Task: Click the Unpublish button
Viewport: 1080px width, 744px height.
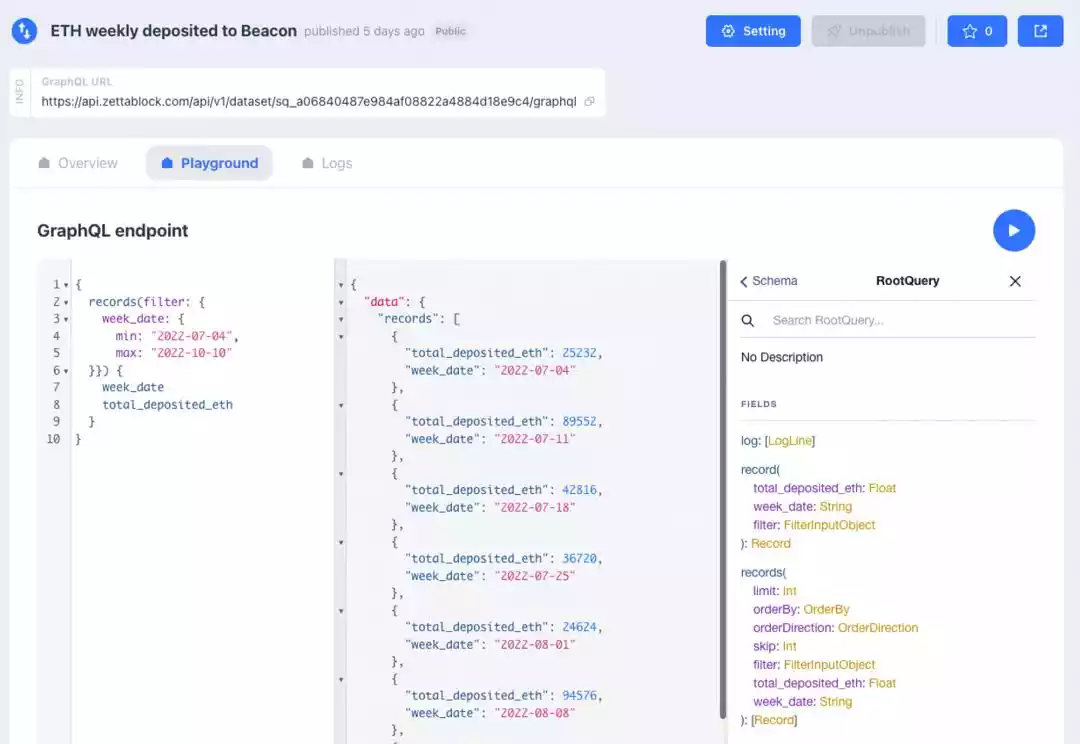Action: click(868, 31)
